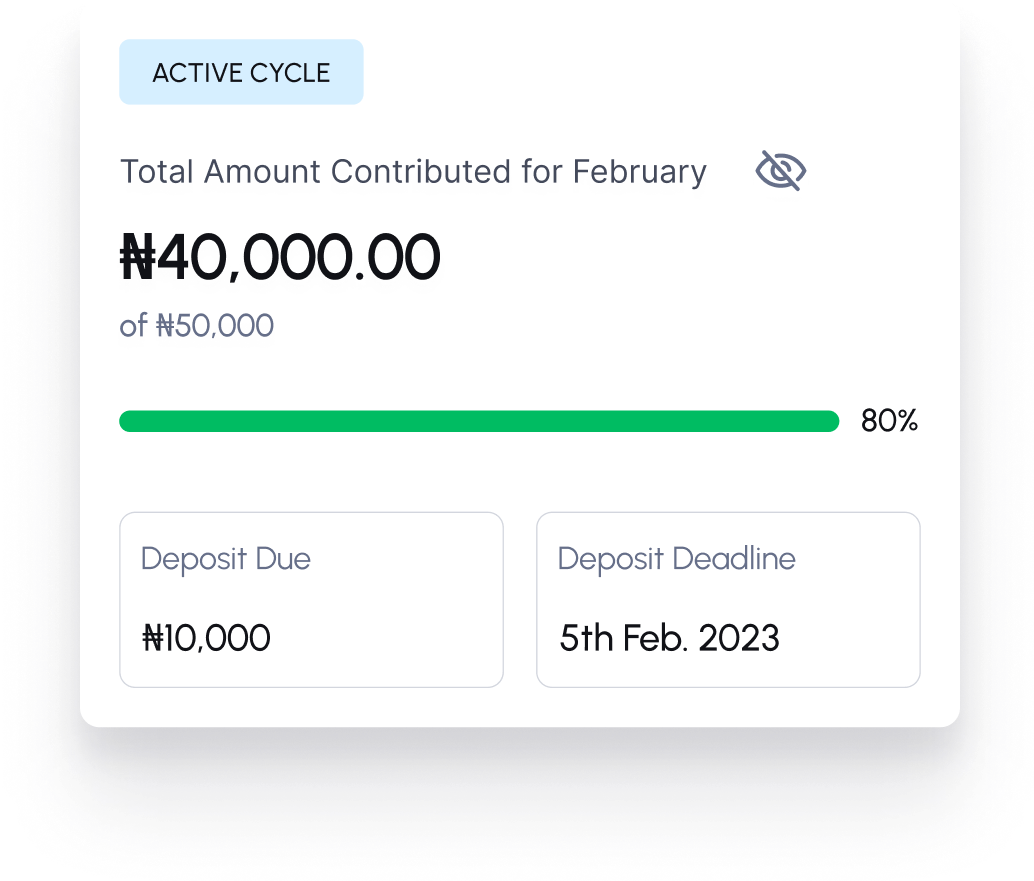Click the ₦40,000.00 contributed amount
This screenshot has height=881, width=1034.
coord(280,257)
